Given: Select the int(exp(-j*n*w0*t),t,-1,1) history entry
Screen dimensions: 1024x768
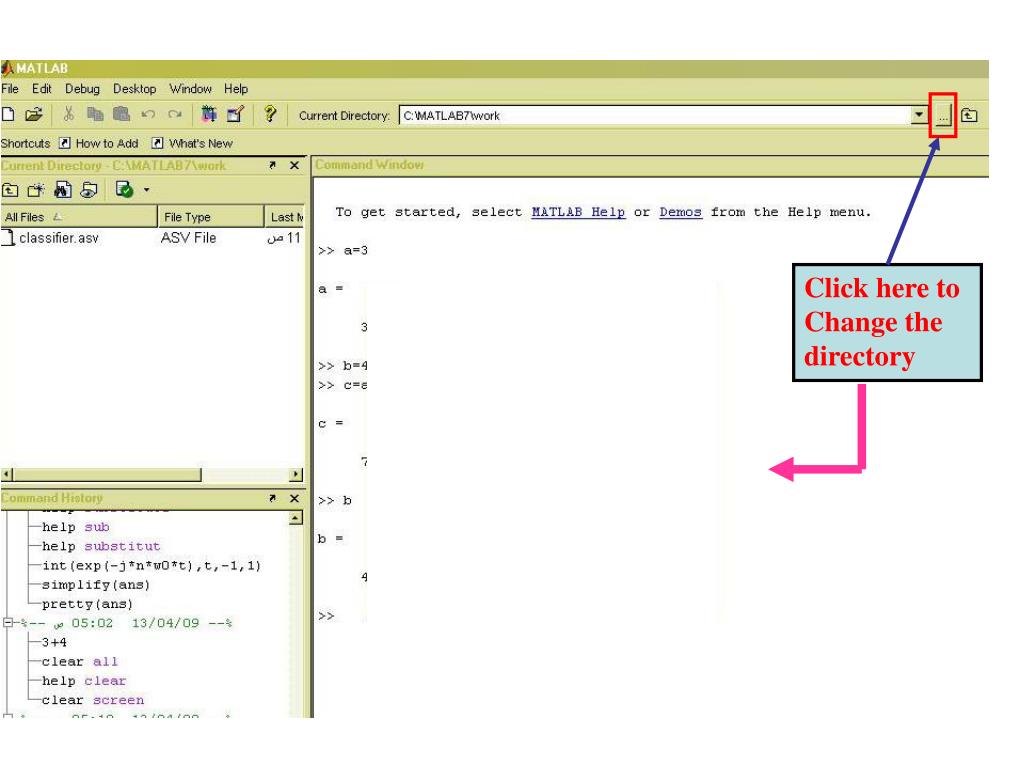Looking at the screenshot, I should point(152,566).
